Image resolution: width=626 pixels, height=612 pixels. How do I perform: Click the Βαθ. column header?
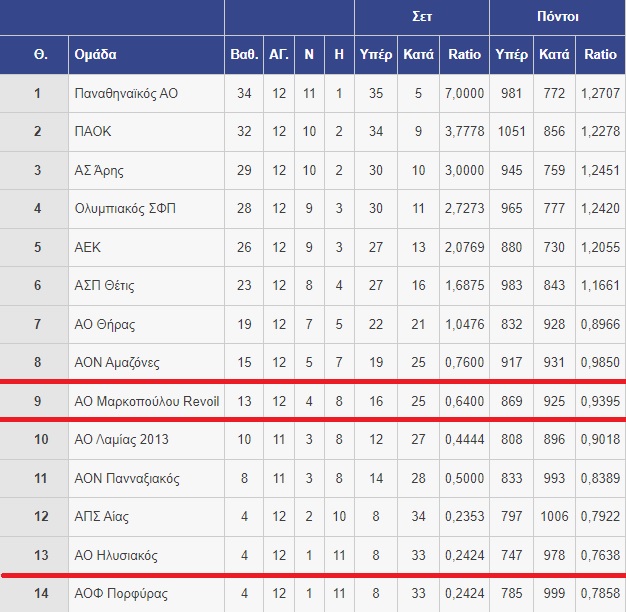[x=244, y=54]
